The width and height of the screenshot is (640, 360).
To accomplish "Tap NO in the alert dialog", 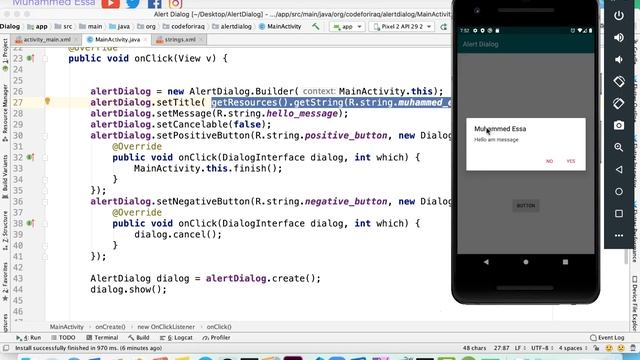I will tap(549, 161).
